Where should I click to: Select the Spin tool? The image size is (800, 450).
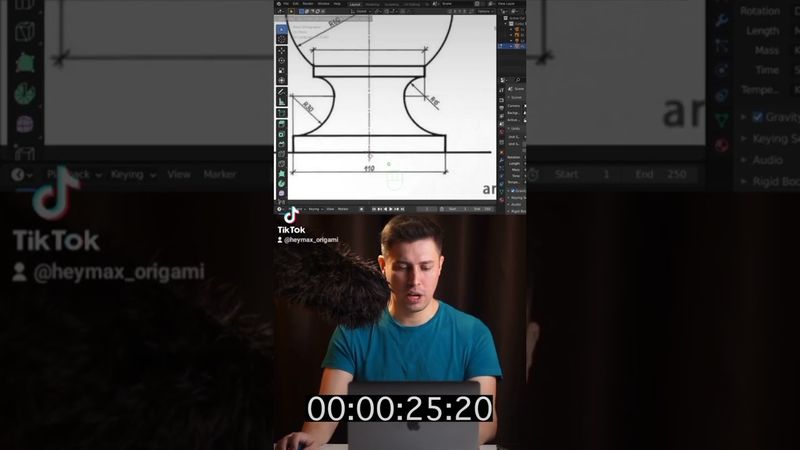tap(282, 183)
